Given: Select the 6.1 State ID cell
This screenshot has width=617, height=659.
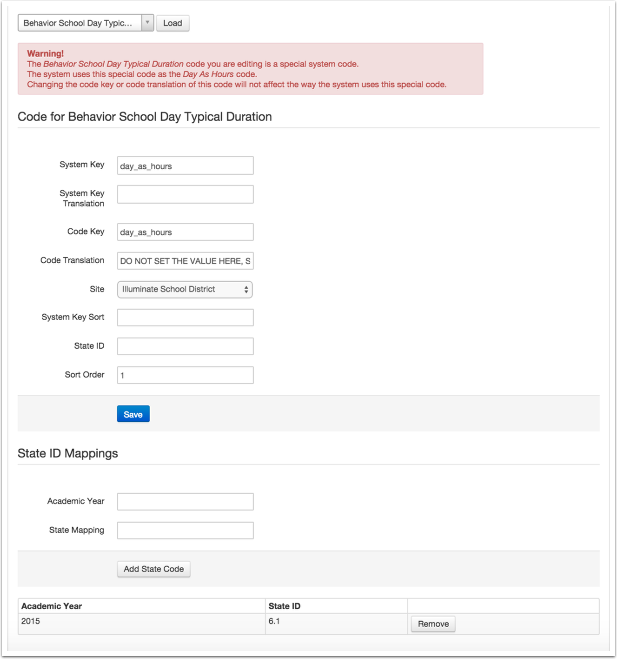Looking at the screenshot, I should pyautogui.click(x=336, y=624).
